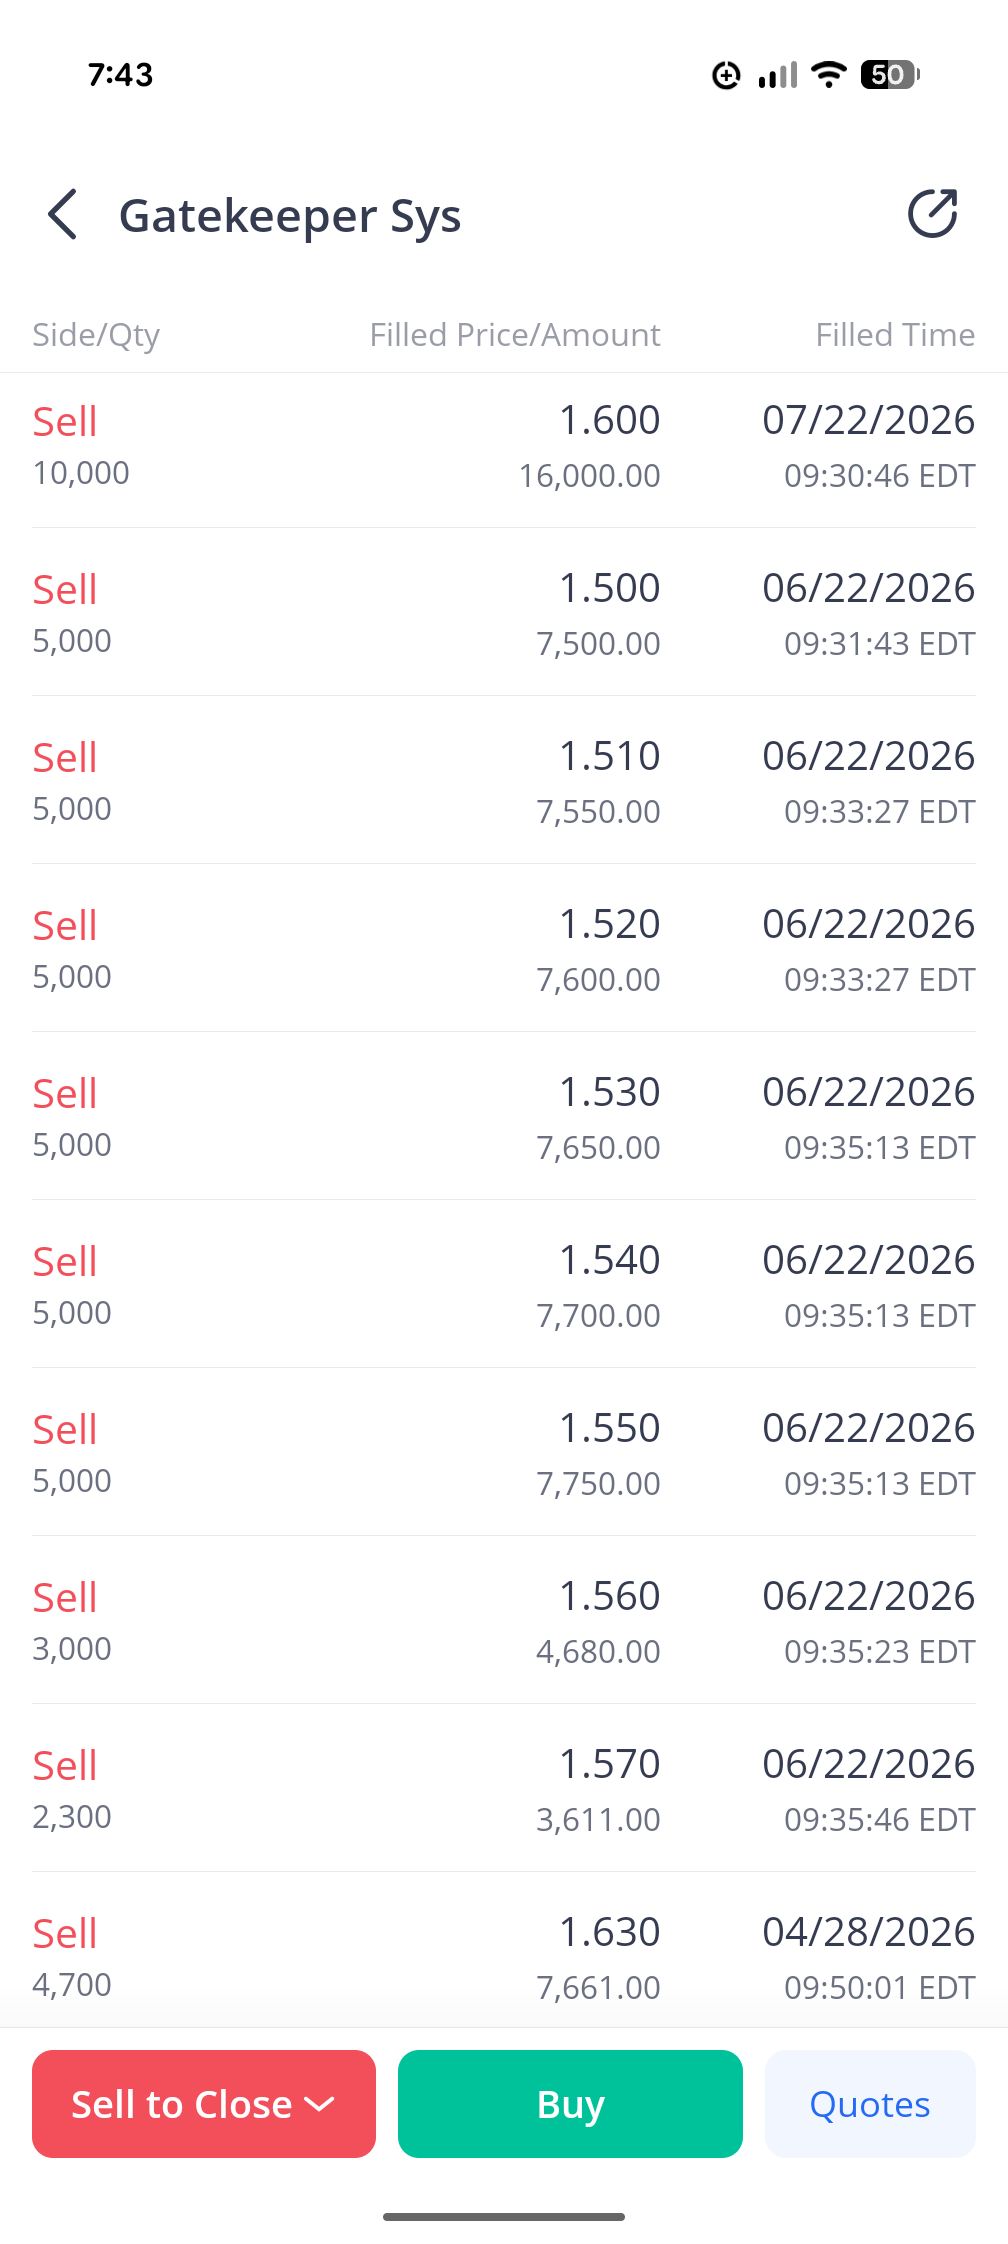The image size is (1008, 2244).
Task: Open the 3,000 share sell at 1.560
Action: pyautogui.click(x=504, y=1620)
